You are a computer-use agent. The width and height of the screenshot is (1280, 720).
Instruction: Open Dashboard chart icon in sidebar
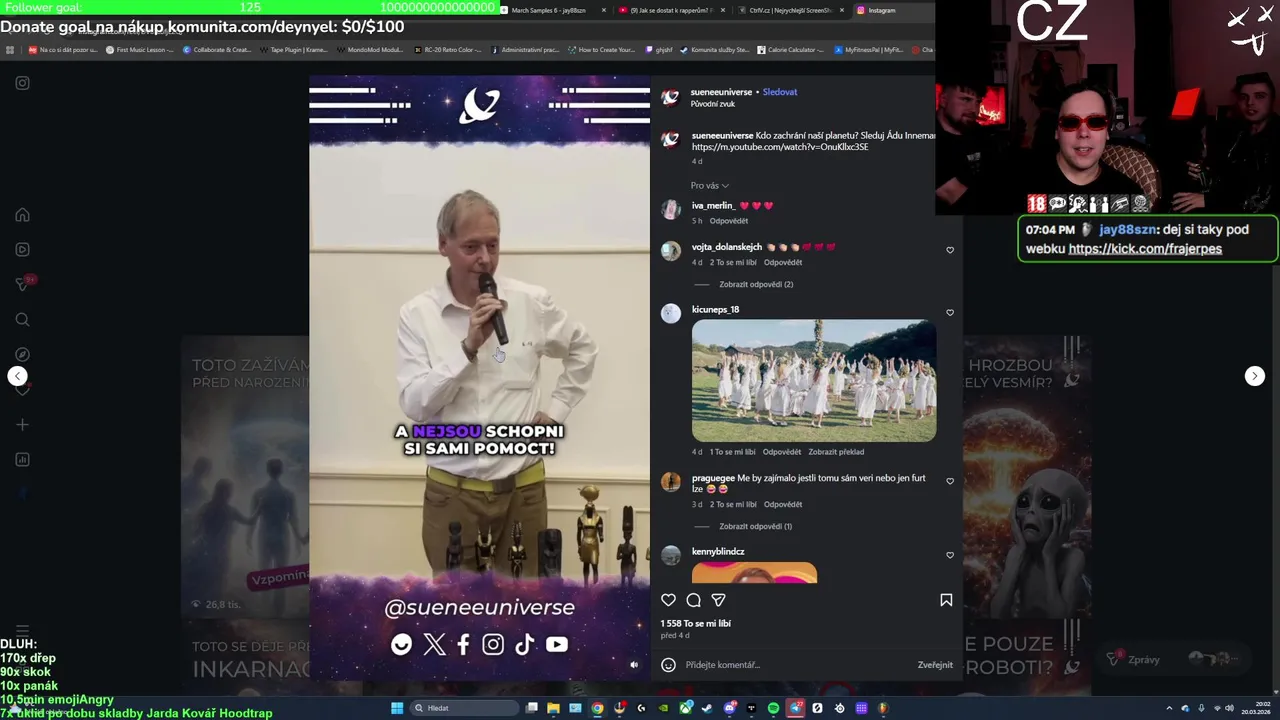[22, 459]
